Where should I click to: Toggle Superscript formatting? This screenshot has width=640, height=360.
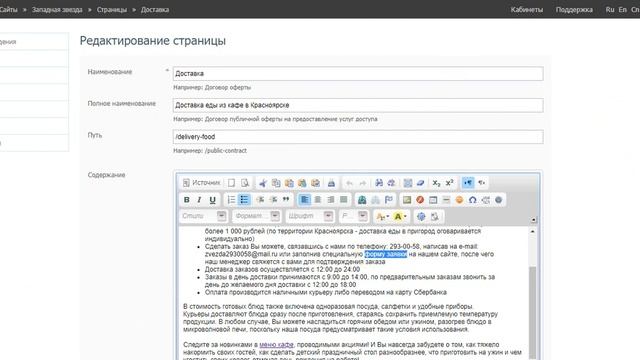click(449, 183)
